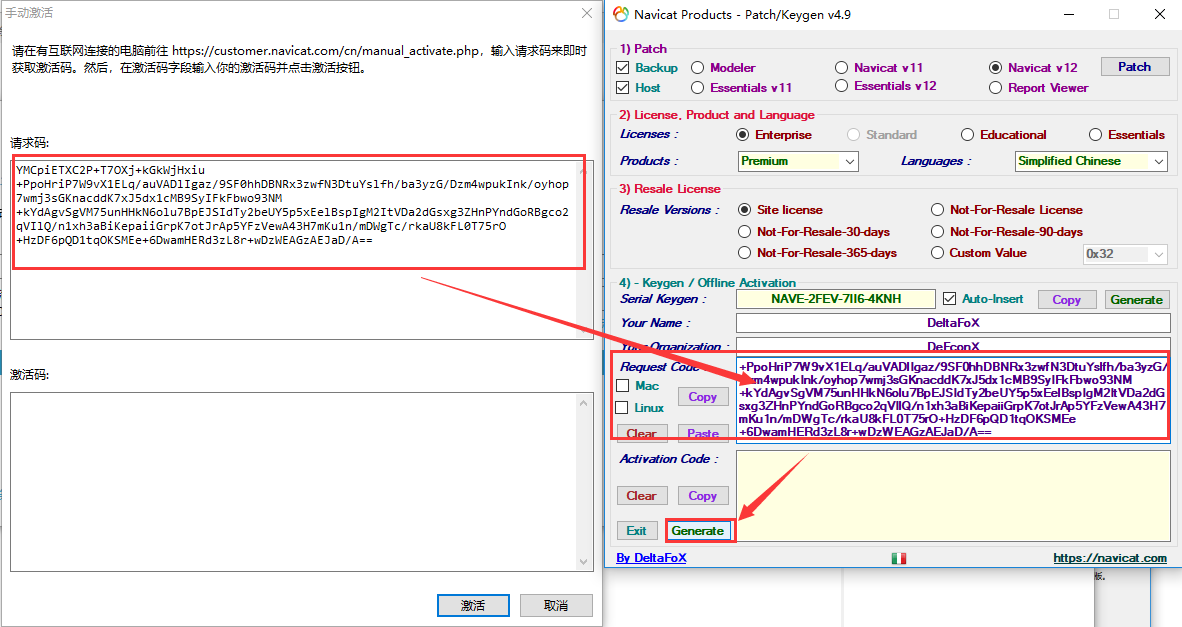
Task: Close the 手动激活 dialog with its X
Action: pyautogui.click(x=586, y=13)
